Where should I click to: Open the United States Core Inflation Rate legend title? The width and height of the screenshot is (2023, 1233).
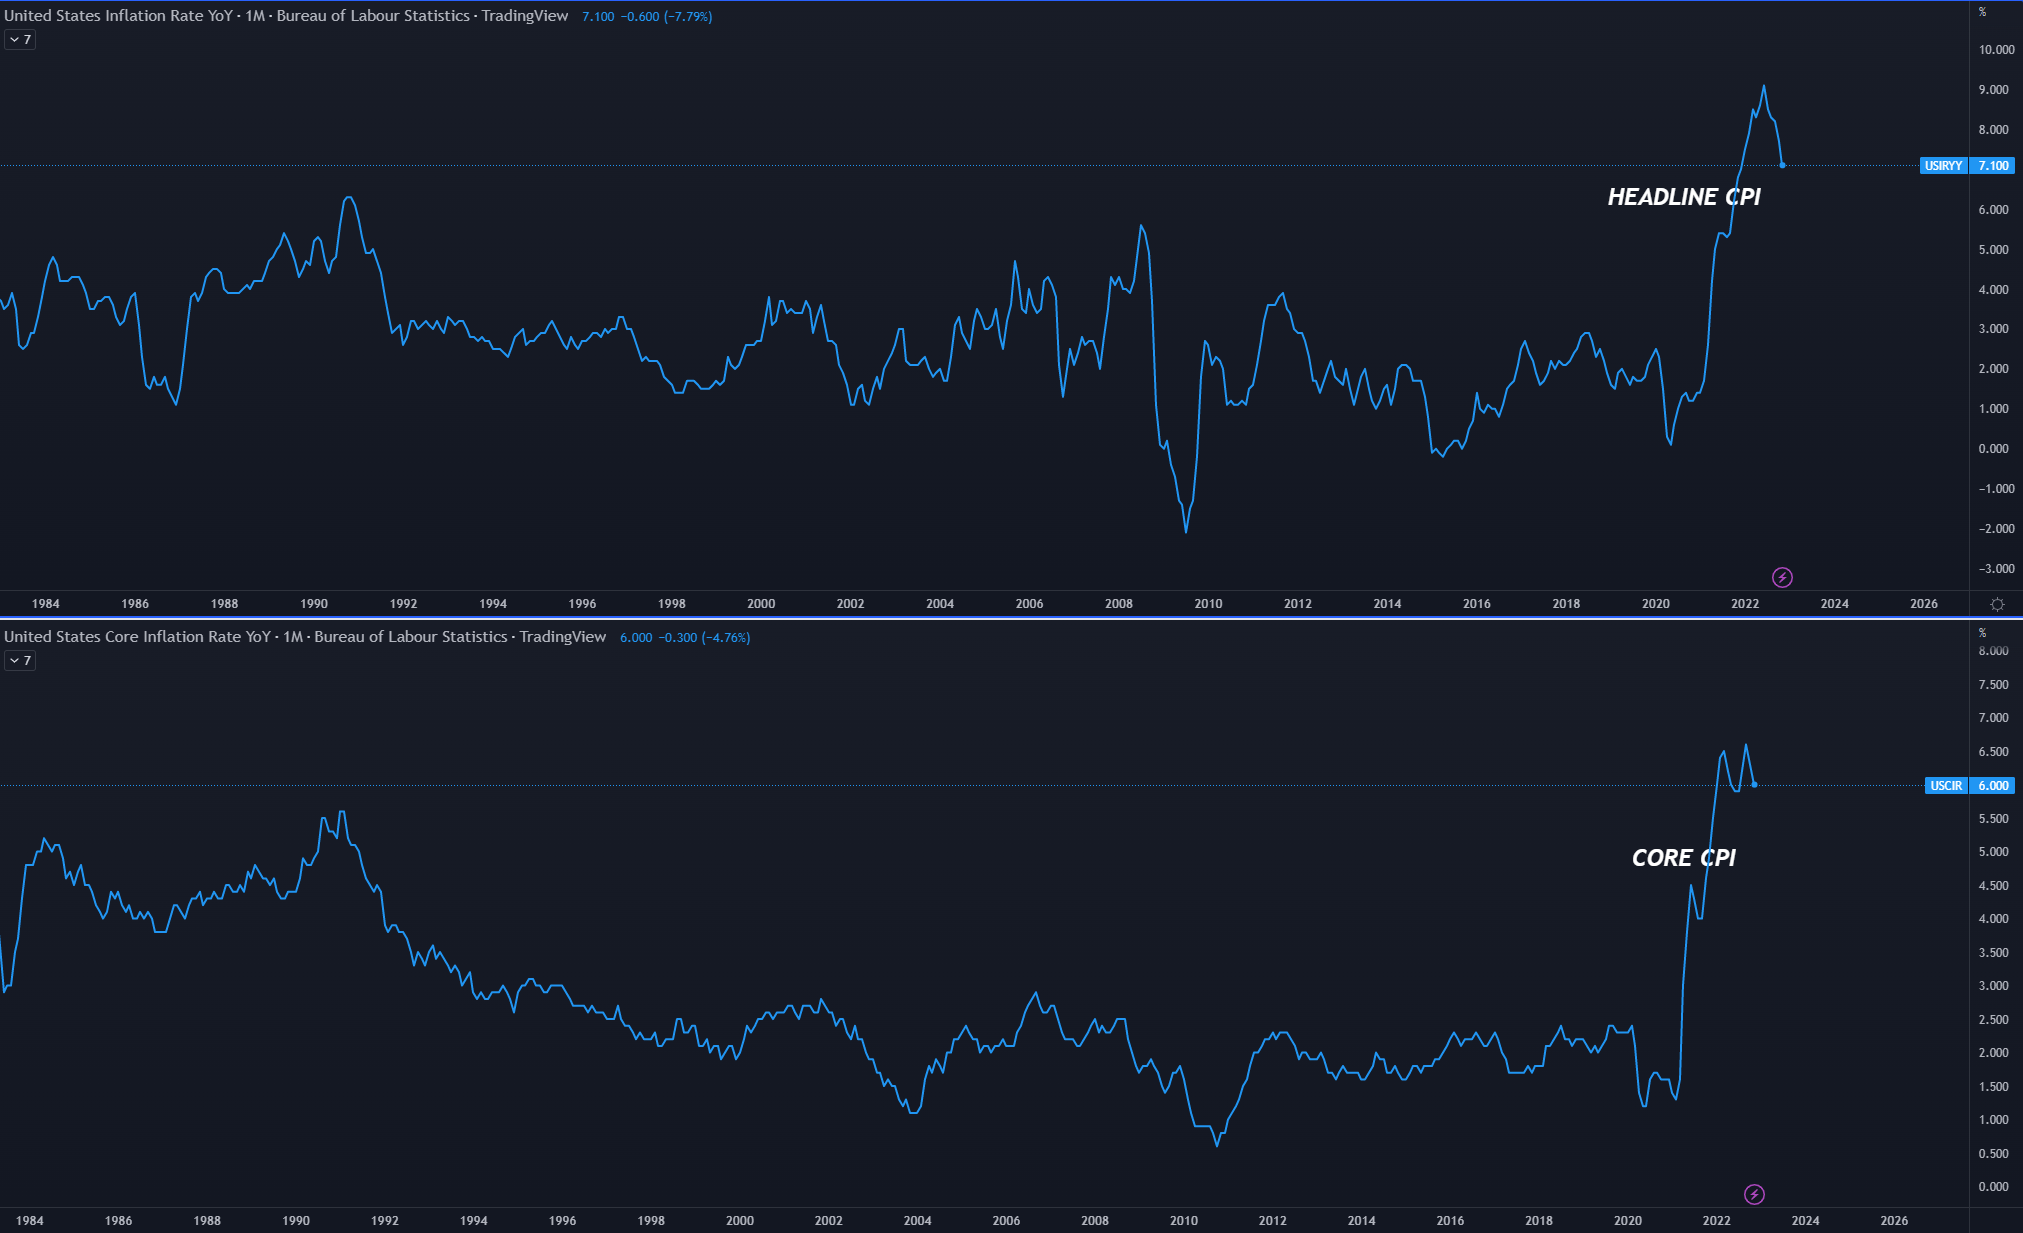click(x=137, y=637)
